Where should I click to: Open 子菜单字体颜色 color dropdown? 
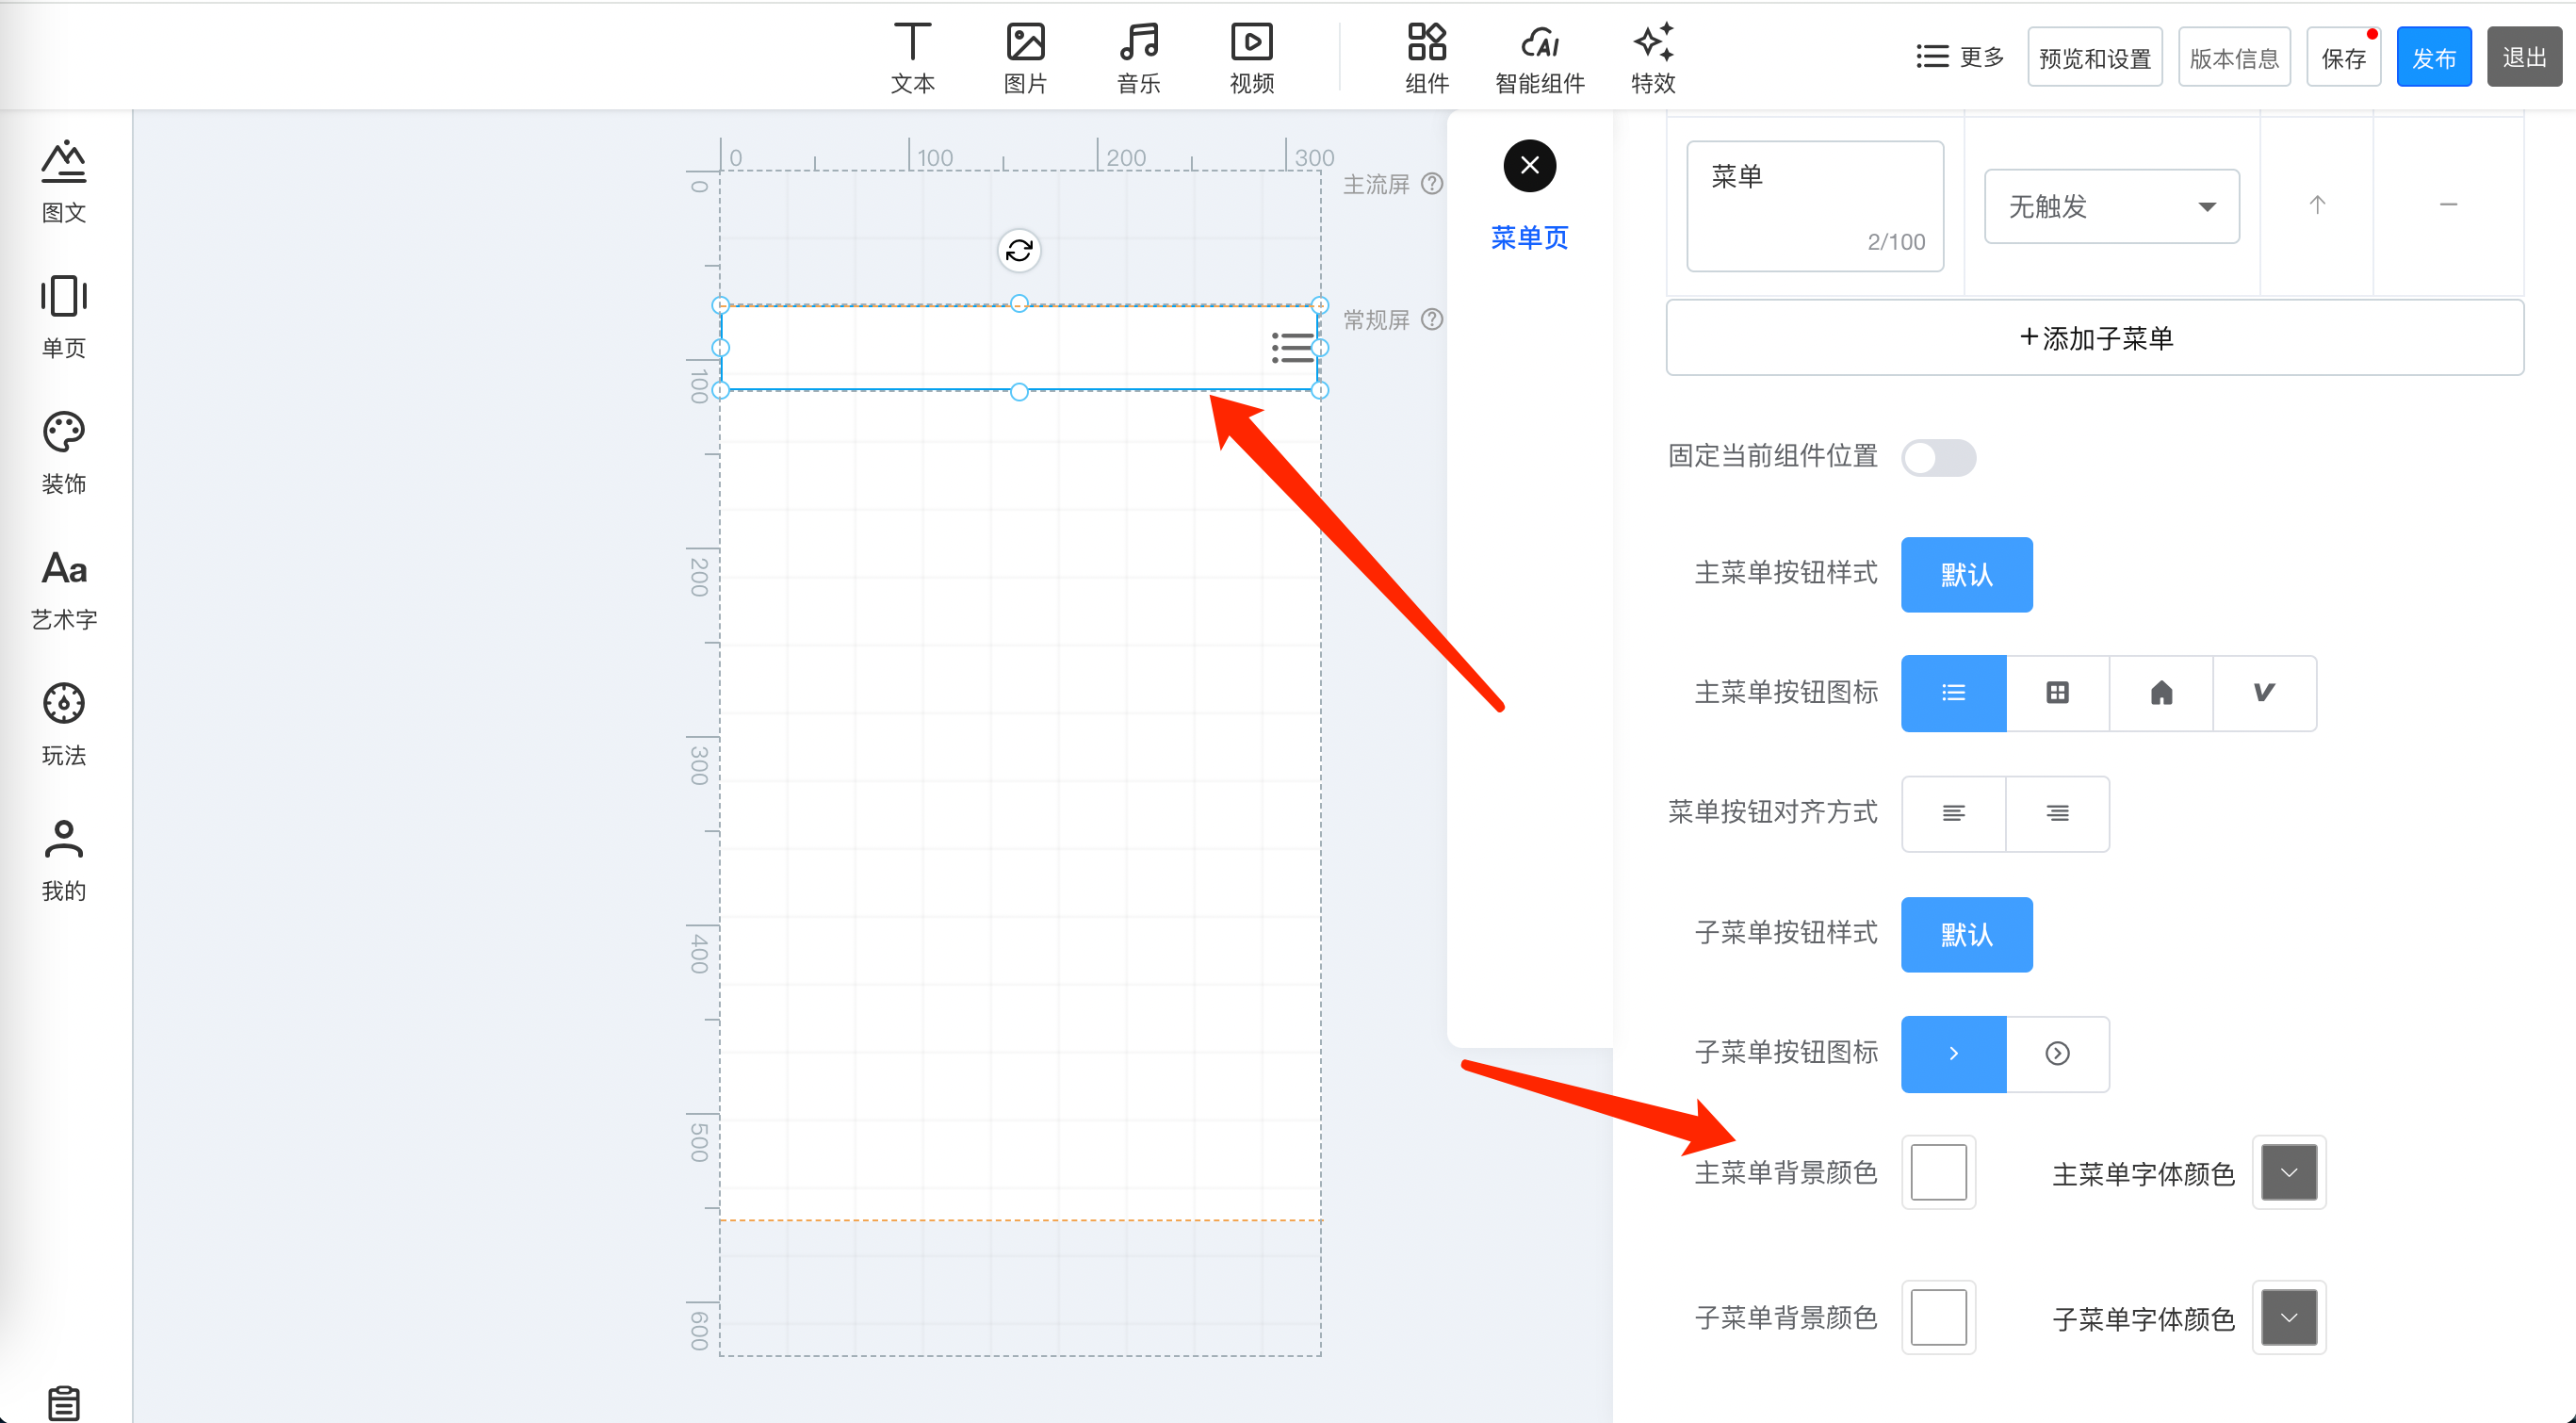[2288, 1317]
